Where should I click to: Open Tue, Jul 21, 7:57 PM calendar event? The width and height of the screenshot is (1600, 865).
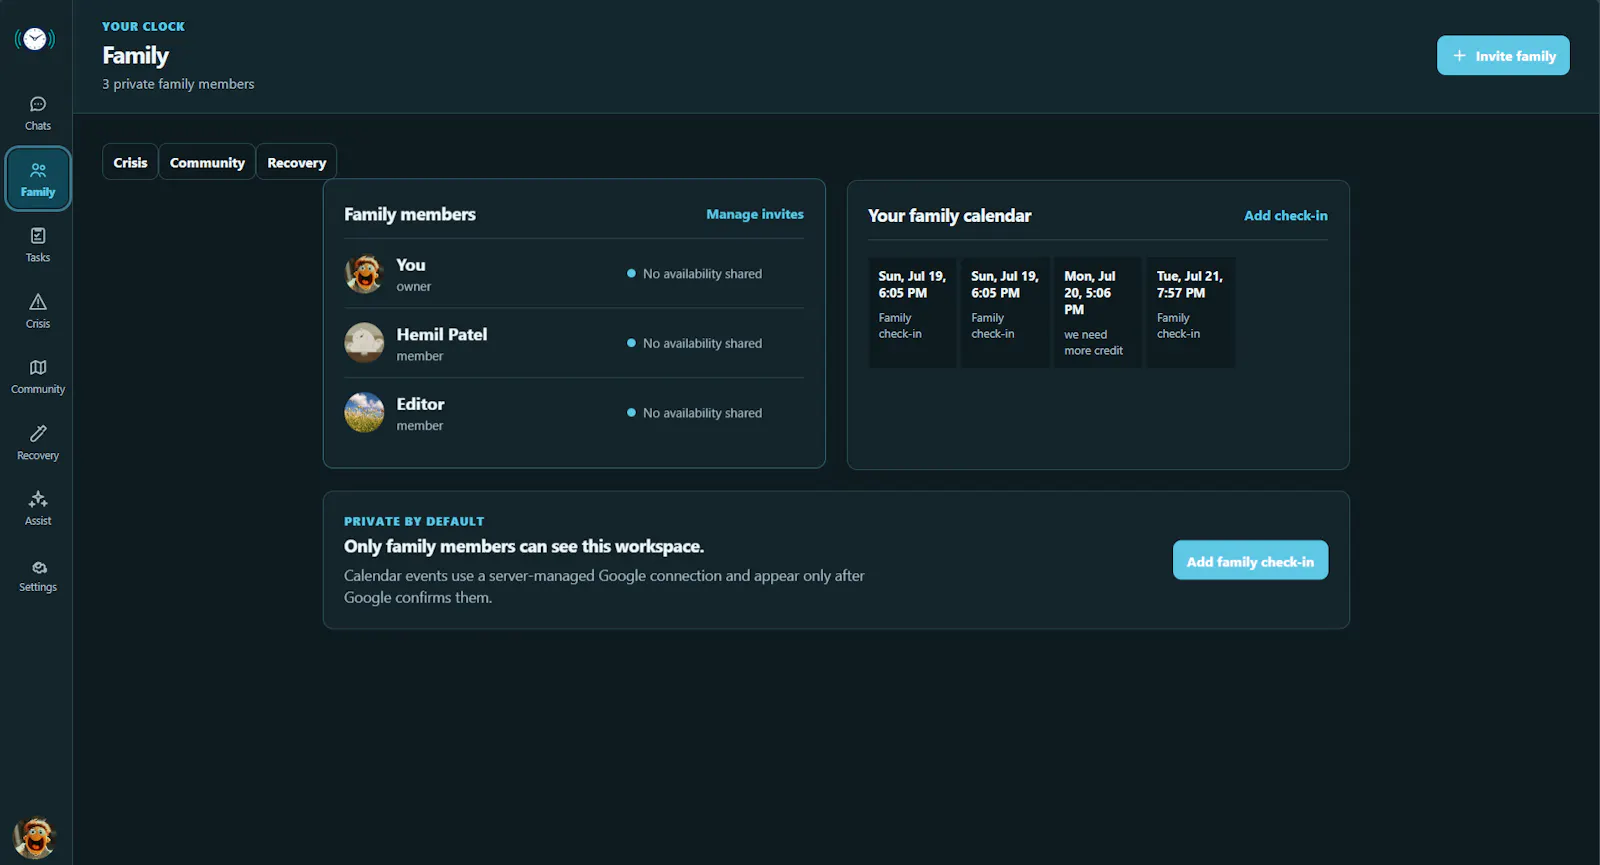1190,312
